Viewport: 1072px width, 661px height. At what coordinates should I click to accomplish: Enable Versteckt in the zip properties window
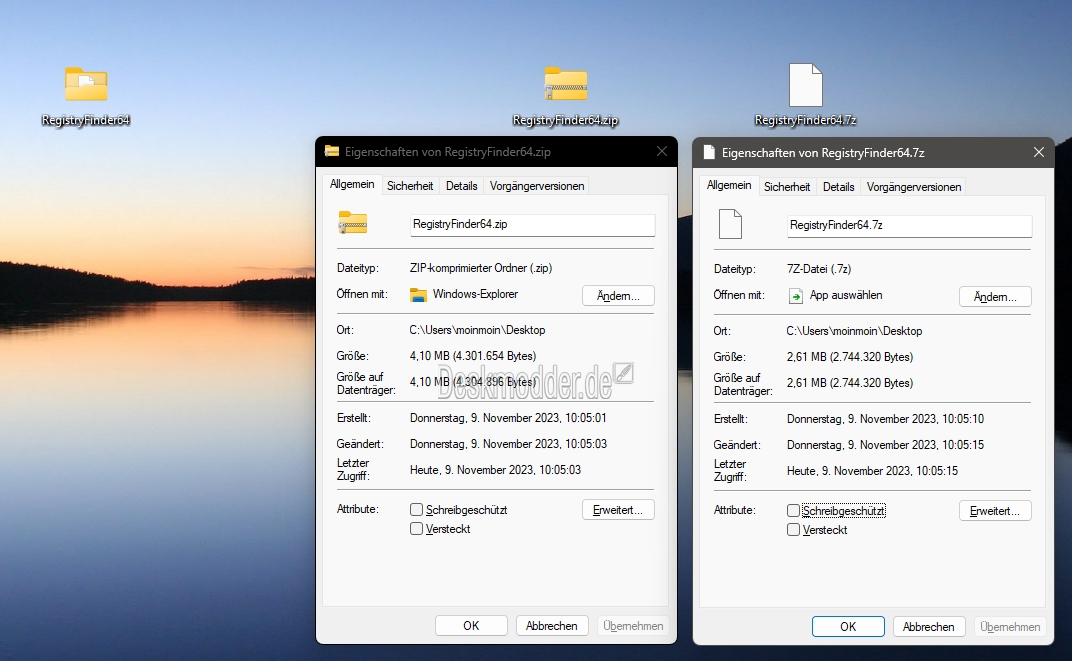click(416, 528)
